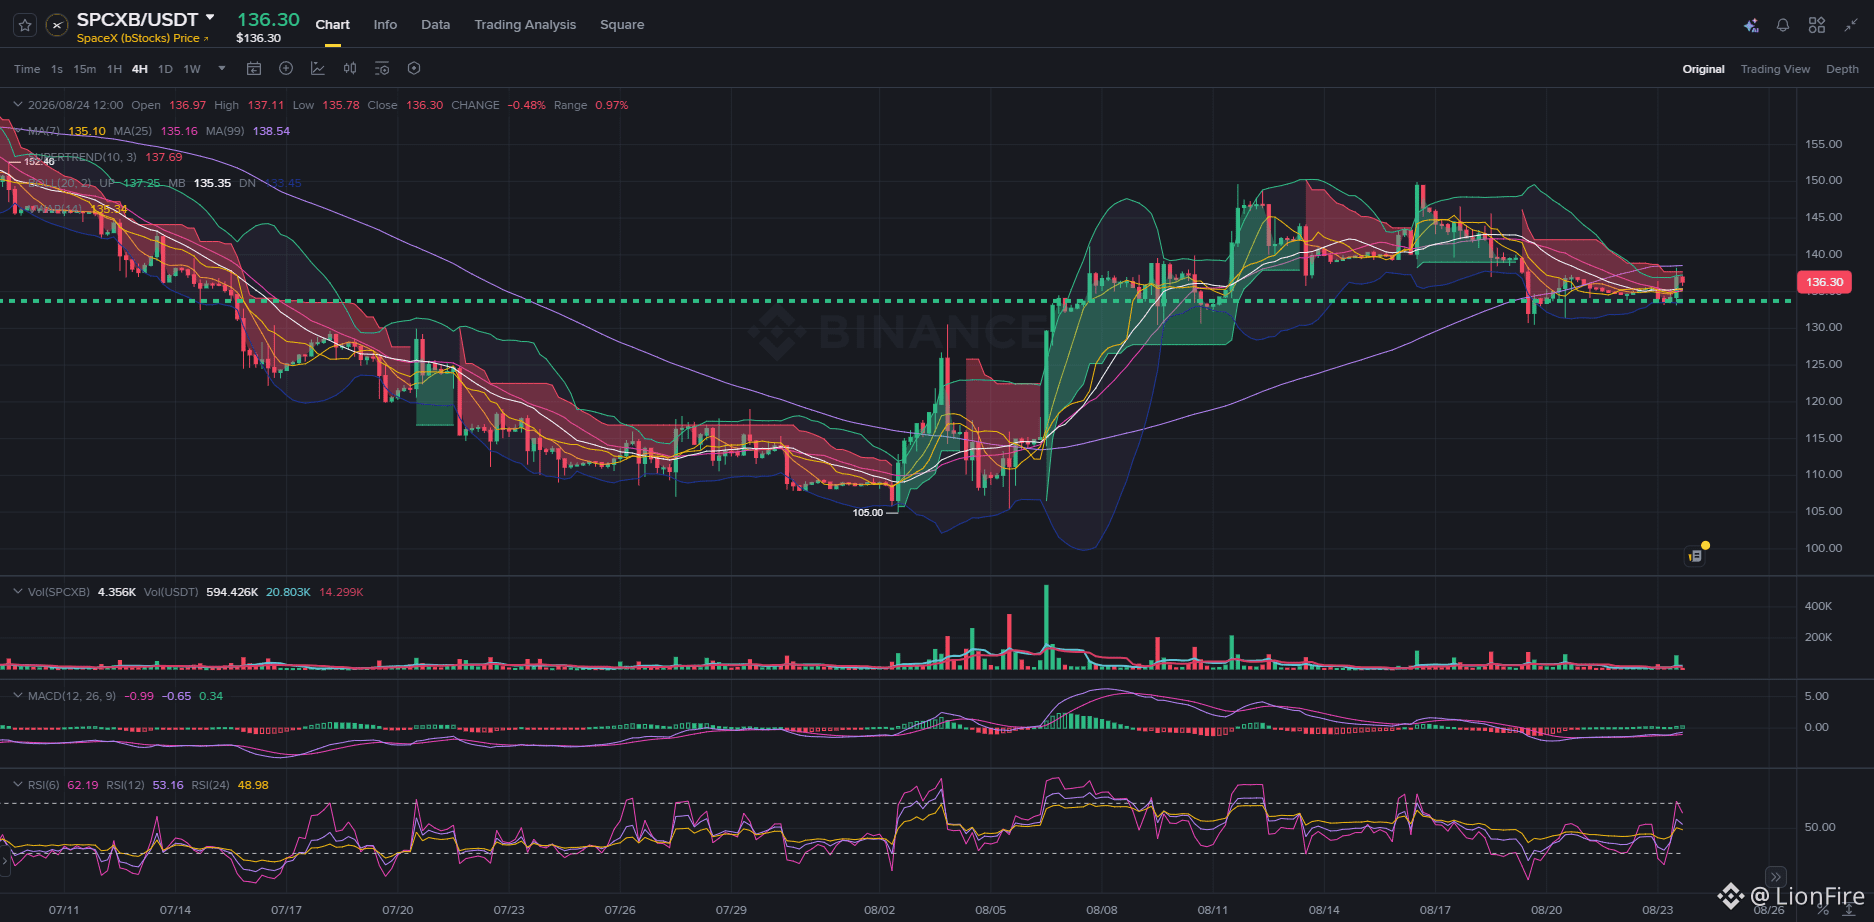Screen dimensions: 1874x922
Task: Open the chart display settings icon
Action: click(x=382, y=68)
